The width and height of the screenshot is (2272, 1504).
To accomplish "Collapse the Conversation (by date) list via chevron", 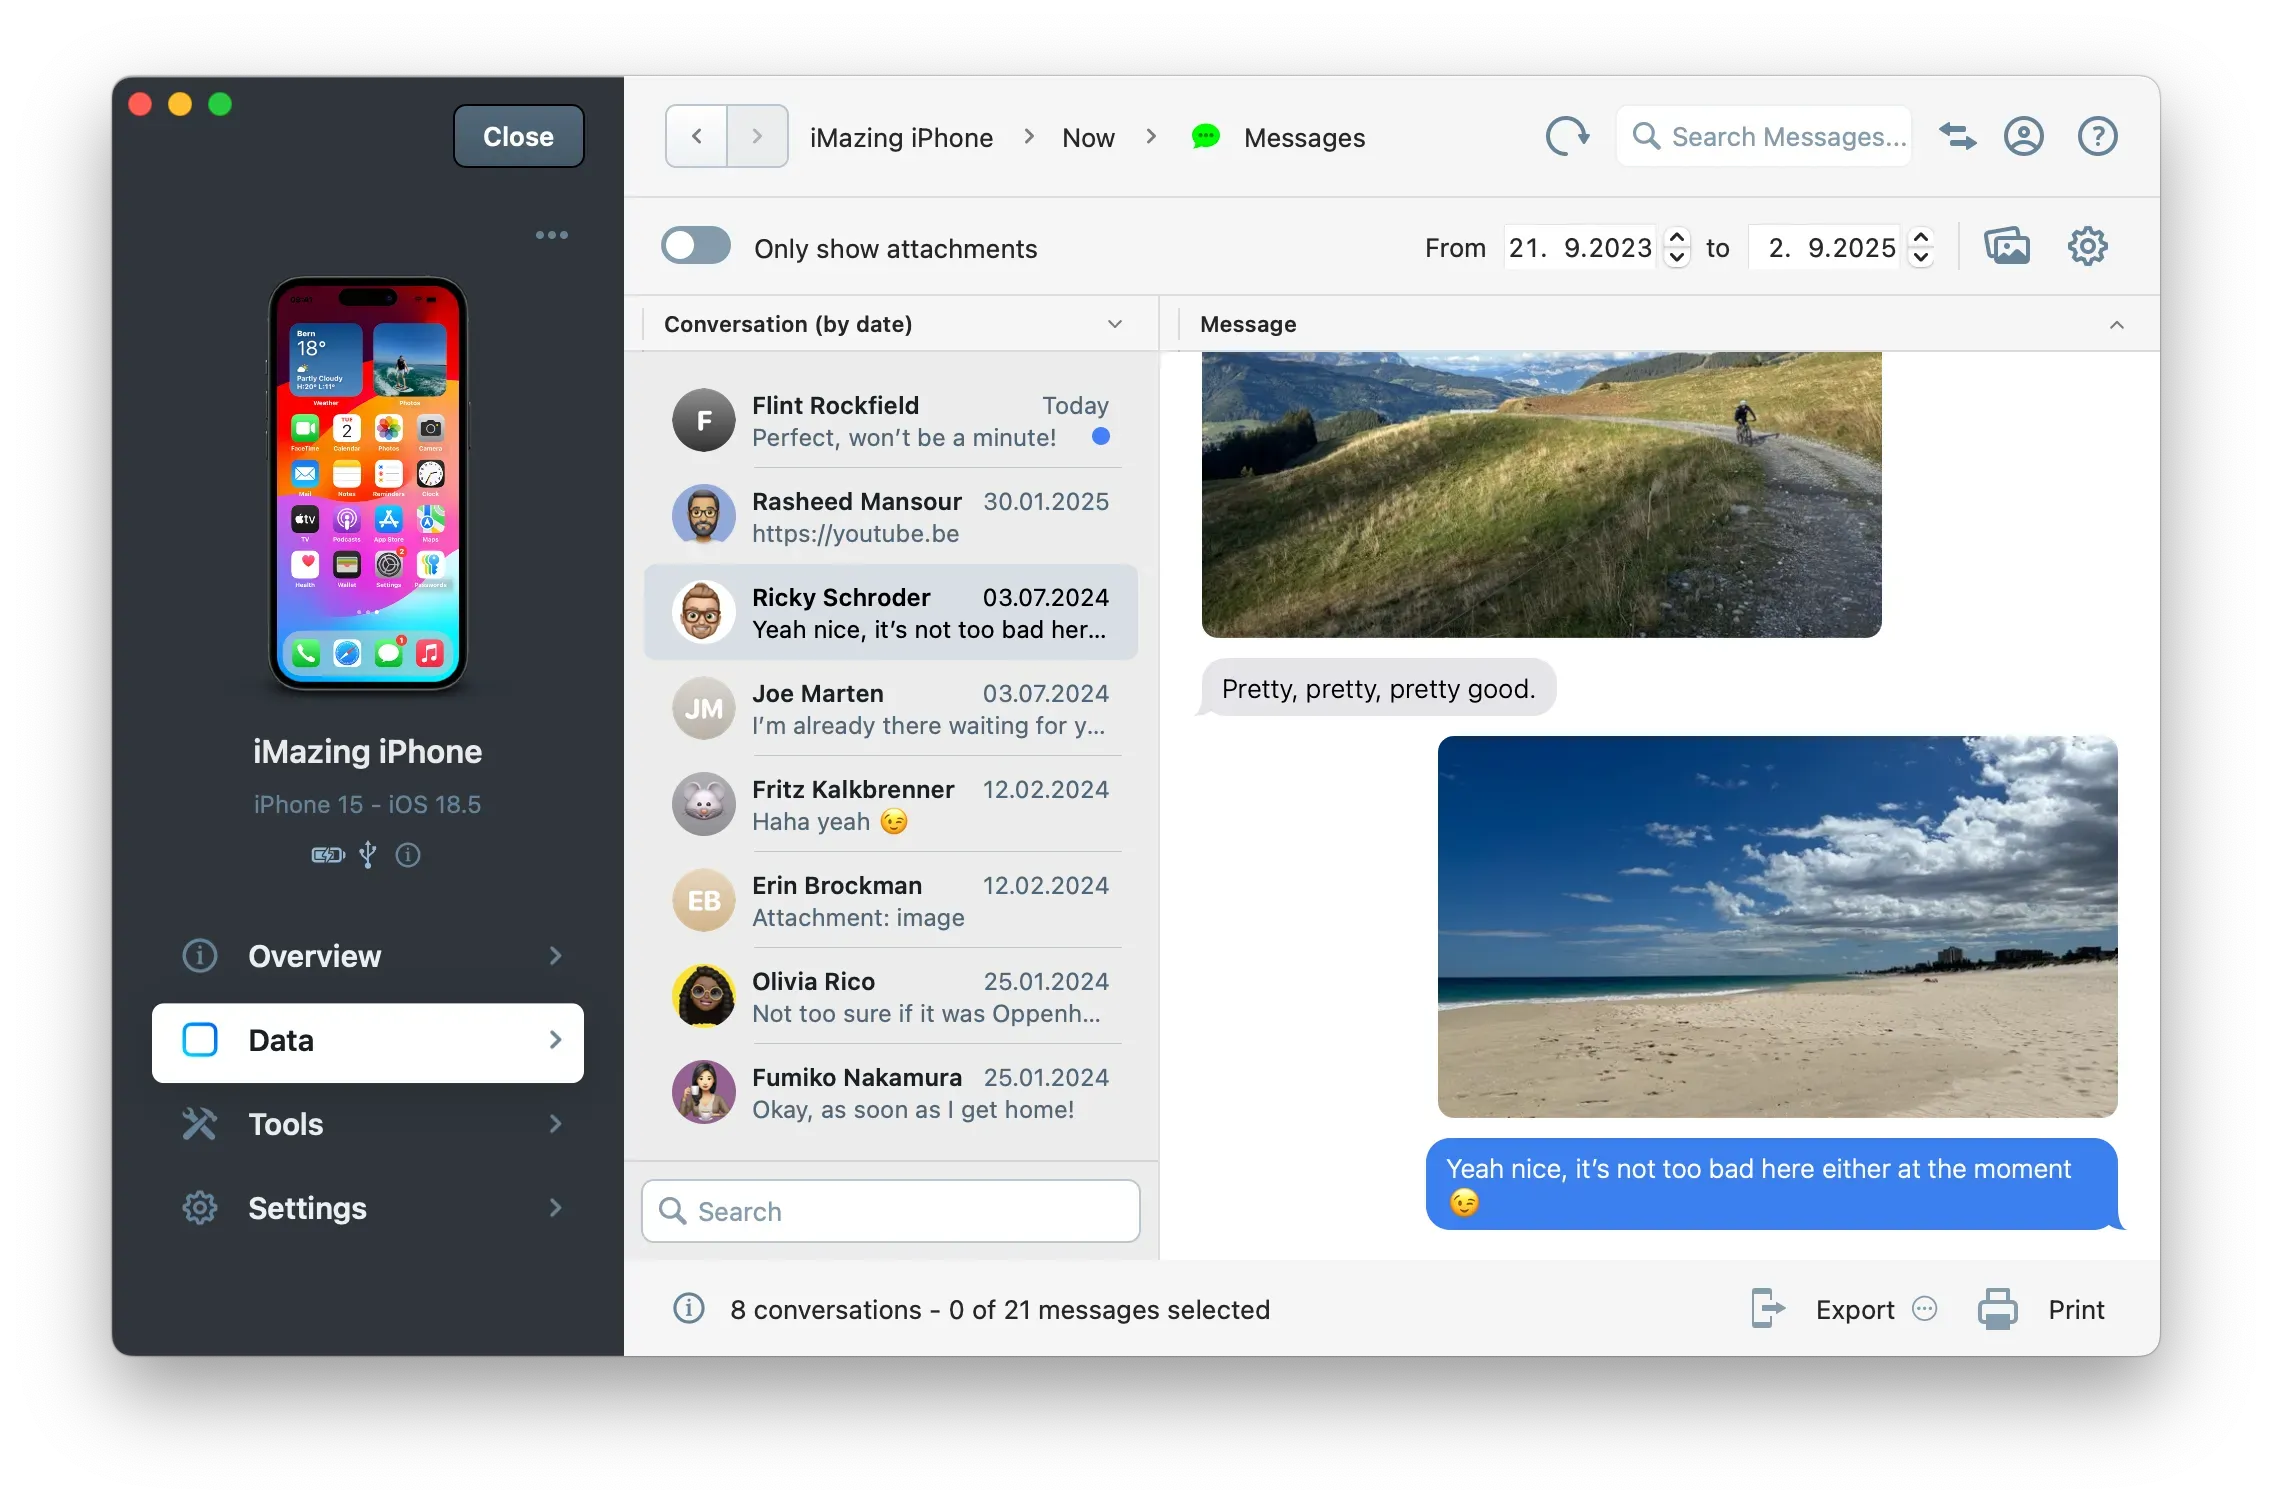I will (1114, 324).
